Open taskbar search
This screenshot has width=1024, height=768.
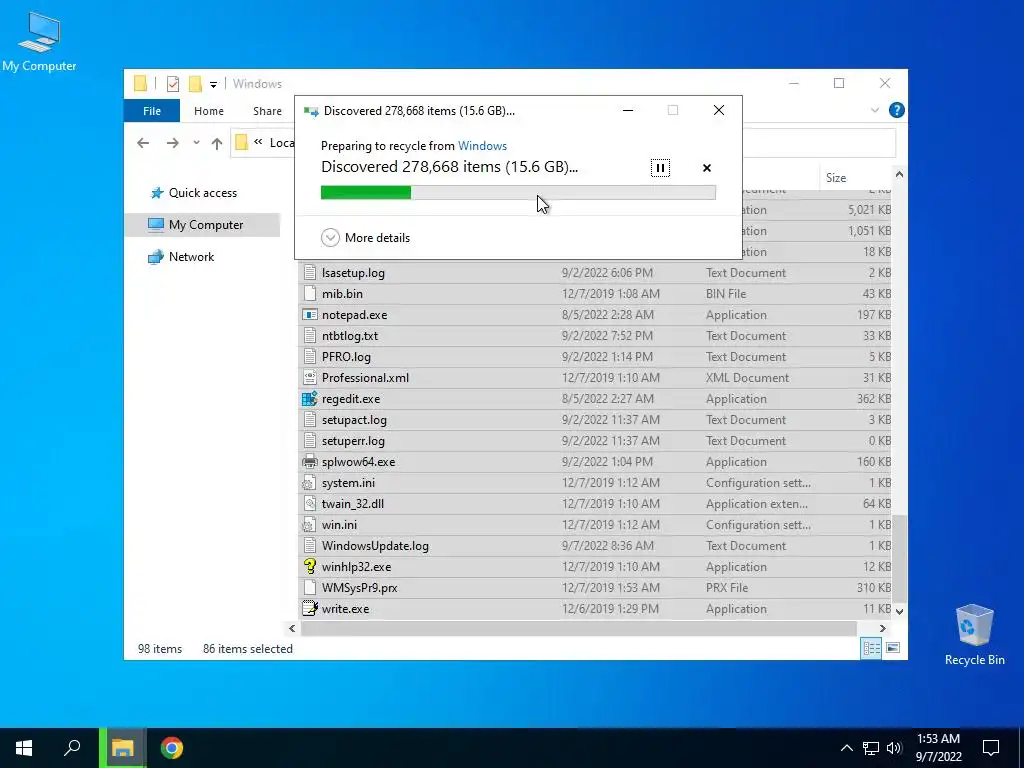[72, 748]
